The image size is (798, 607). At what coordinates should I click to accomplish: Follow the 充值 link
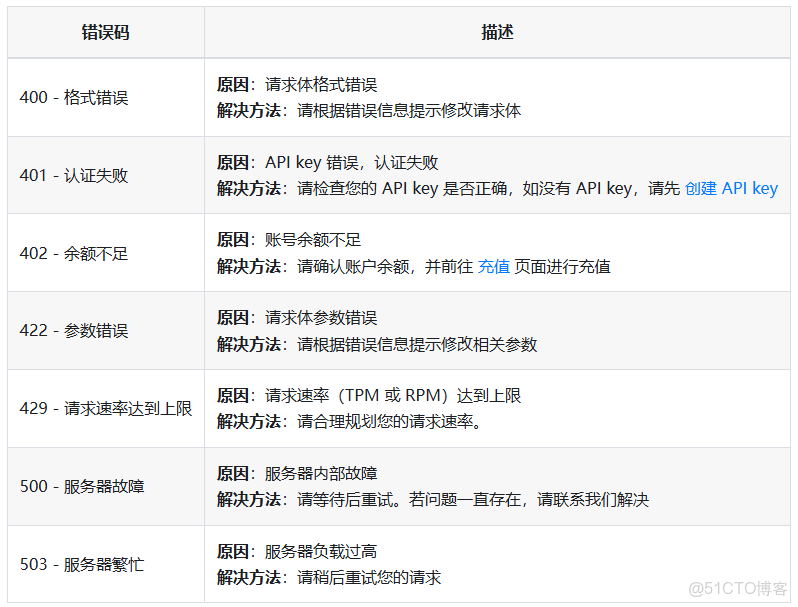(x=494, y=266)
